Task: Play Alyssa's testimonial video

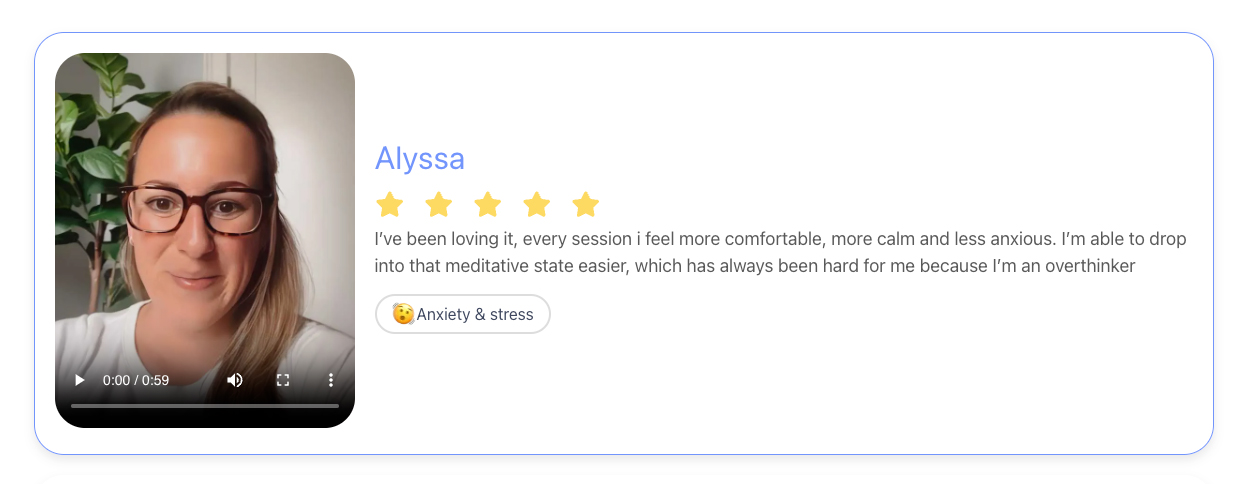Action: 80,380
